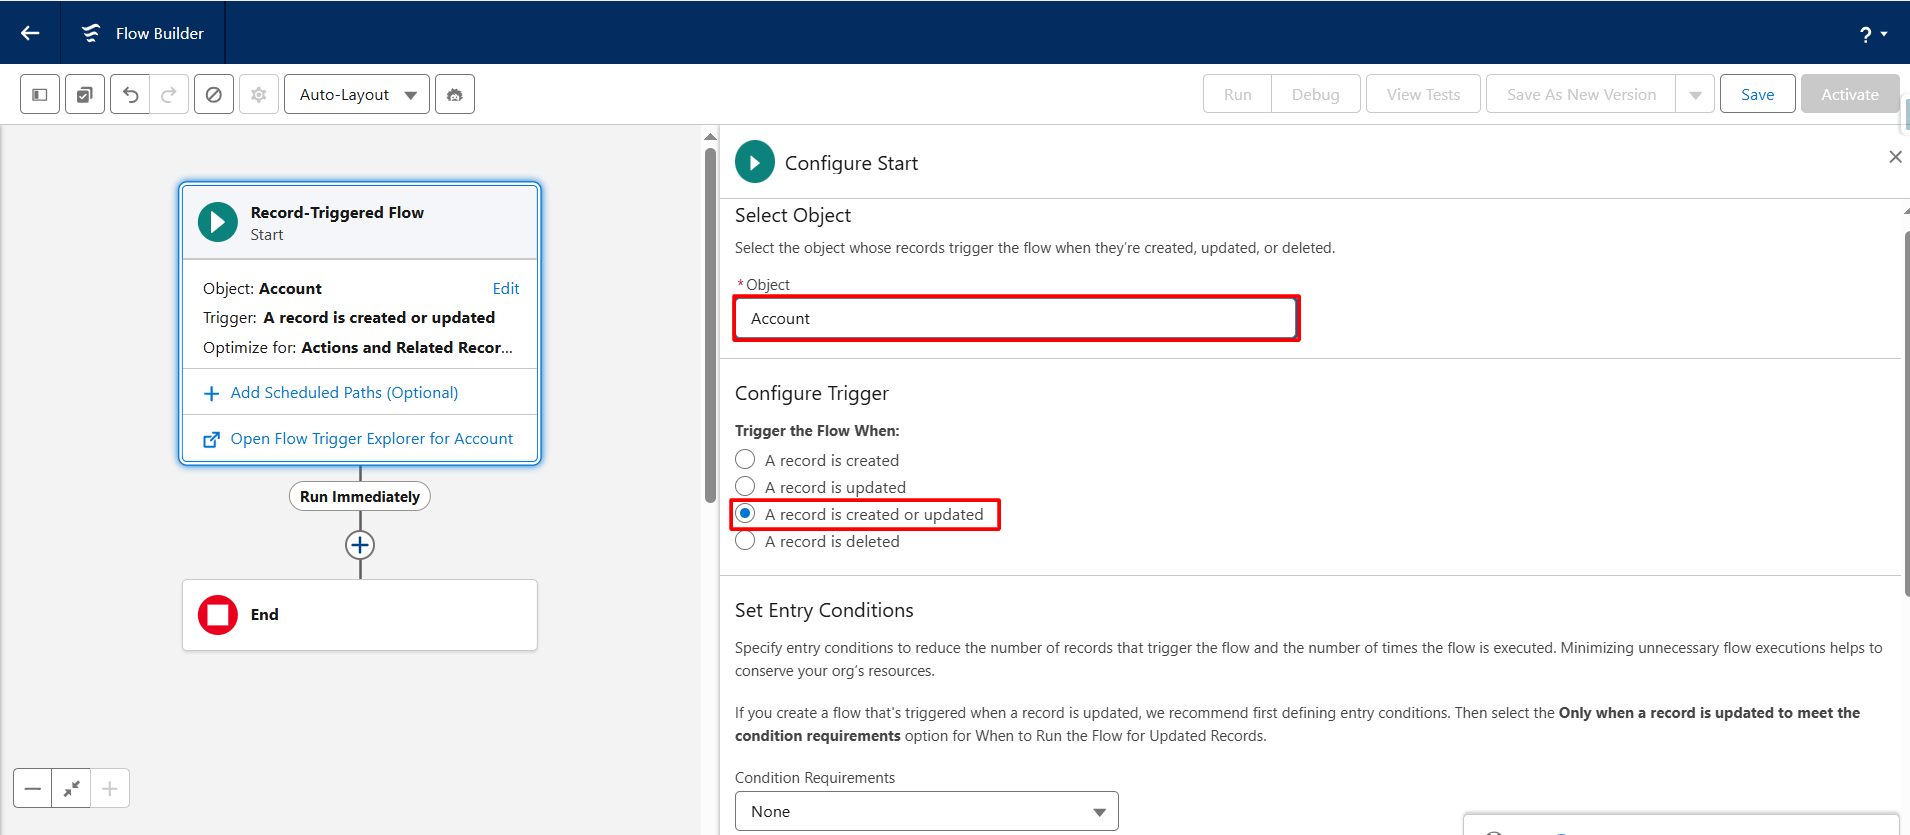The width and height of the screenshot is (1910, 835).
Task: Click Add Scheduled Paths (Optional)
Action: [344, 392]
